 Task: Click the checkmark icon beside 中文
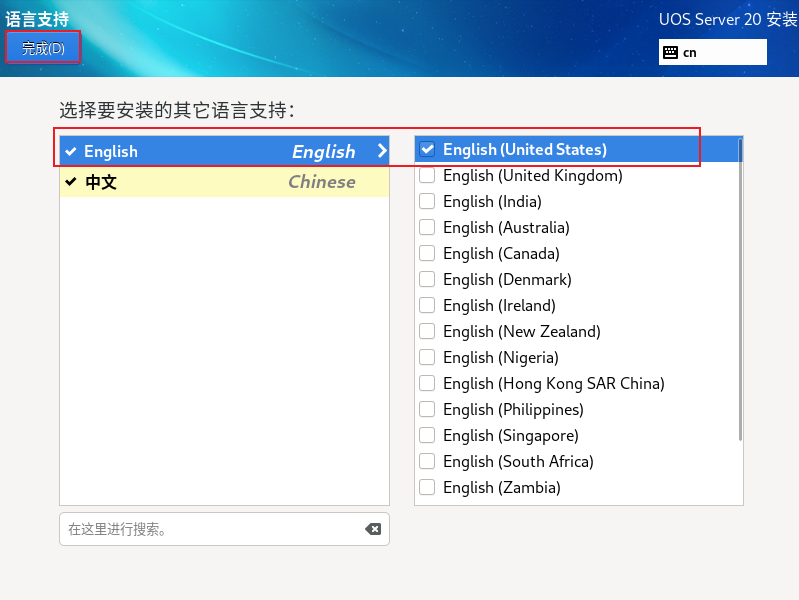[70, 182]
